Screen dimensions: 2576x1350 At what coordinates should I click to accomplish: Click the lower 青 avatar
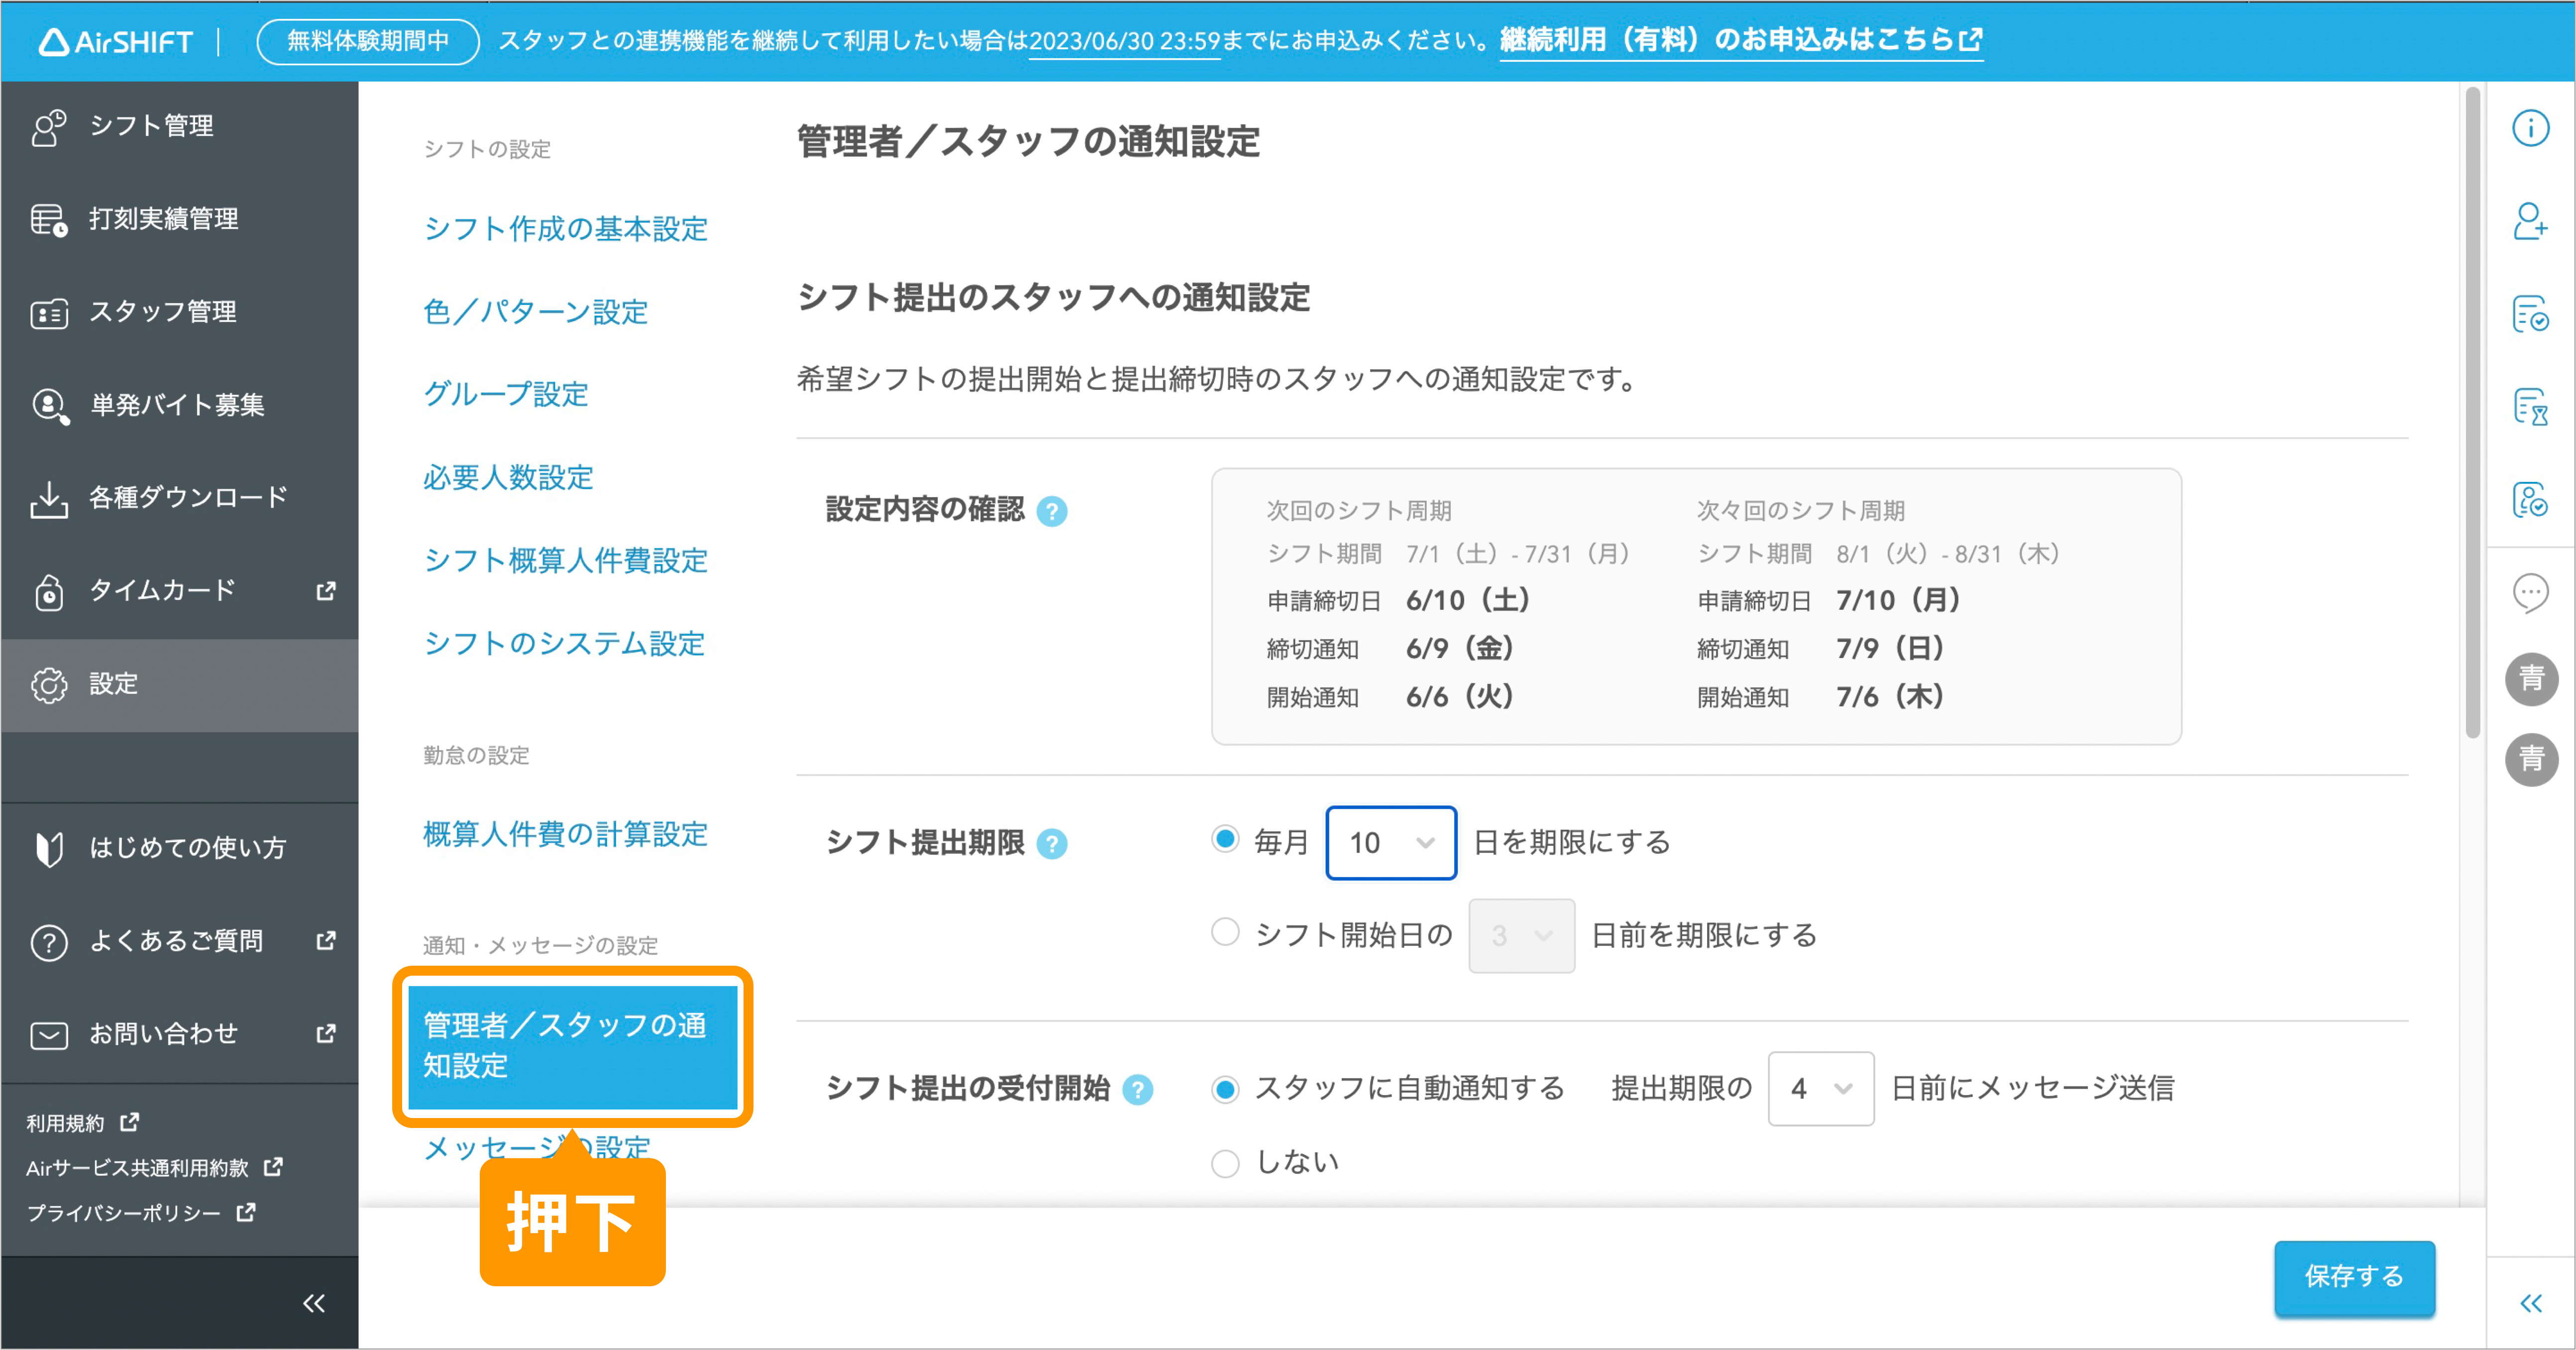pyautogui.click(x=2531, y=760)
